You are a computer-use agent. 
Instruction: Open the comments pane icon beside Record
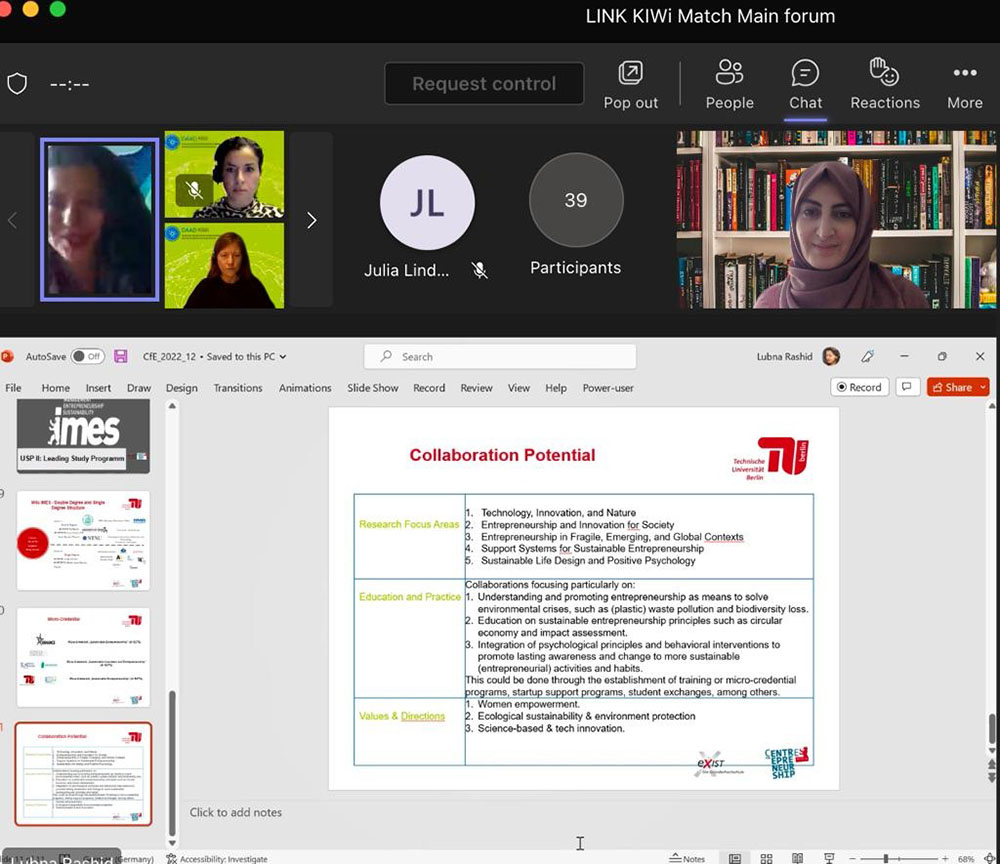pos(907,387)
